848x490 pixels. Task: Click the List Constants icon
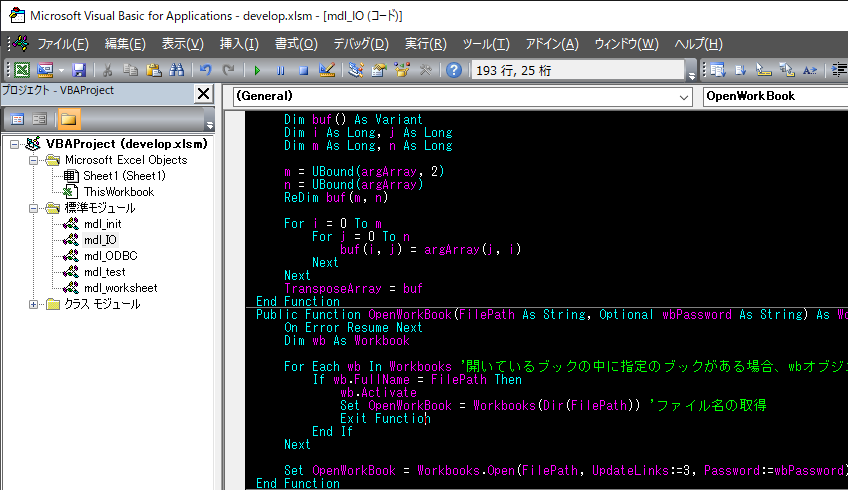[x=740, y=70]
